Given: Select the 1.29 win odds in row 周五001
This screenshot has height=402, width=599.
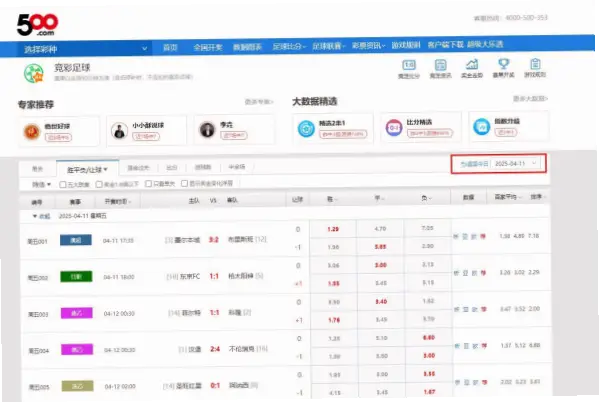Looking at the screenshot, I should pyautogui.click(x=333, y=229).
